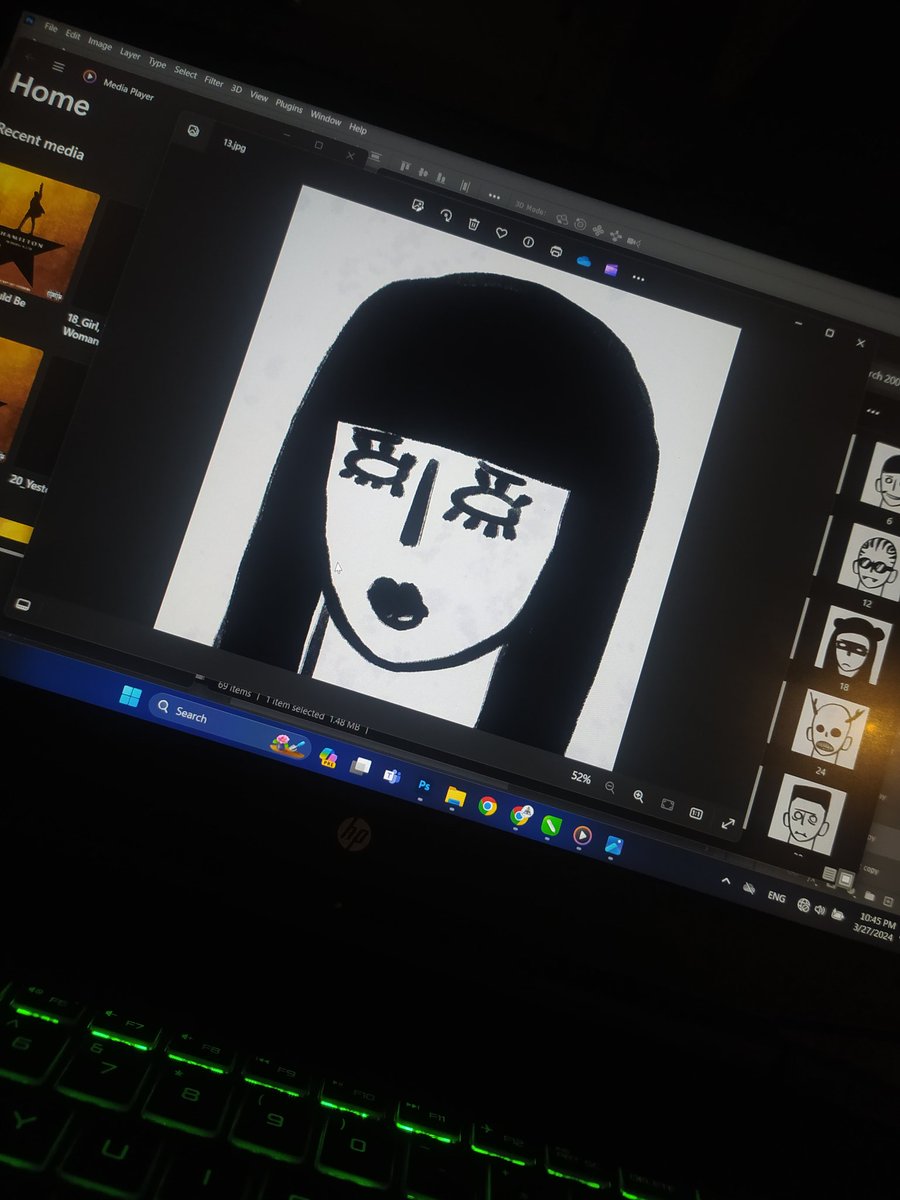This screenshot has width=900, height=1200.
Task: Click the Edit image icon in Photos toolbar
Action: tap(419, 205)
